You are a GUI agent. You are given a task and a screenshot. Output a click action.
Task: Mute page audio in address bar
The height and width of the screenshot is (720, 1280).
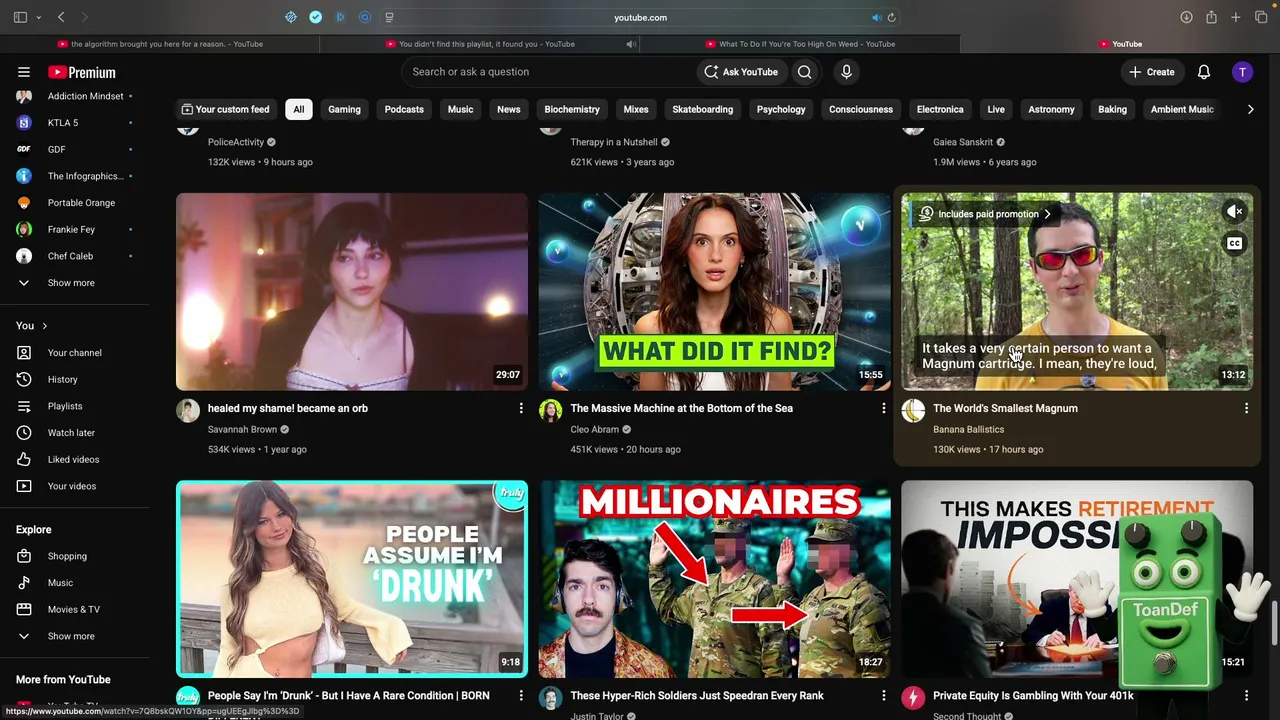tap(876, 17)
